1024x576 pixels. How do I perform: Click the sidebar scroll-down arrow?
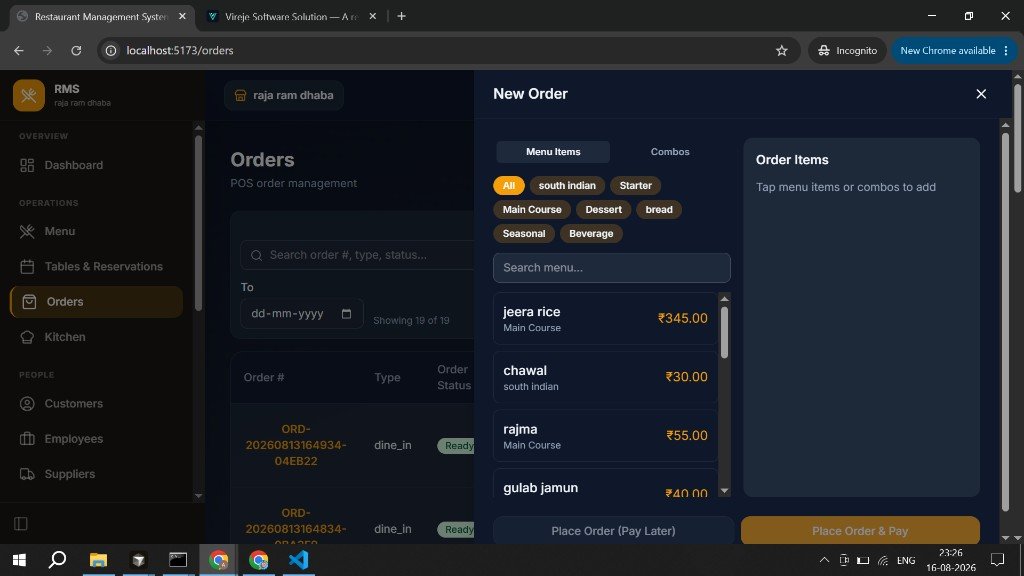click(x=199, y=496)
